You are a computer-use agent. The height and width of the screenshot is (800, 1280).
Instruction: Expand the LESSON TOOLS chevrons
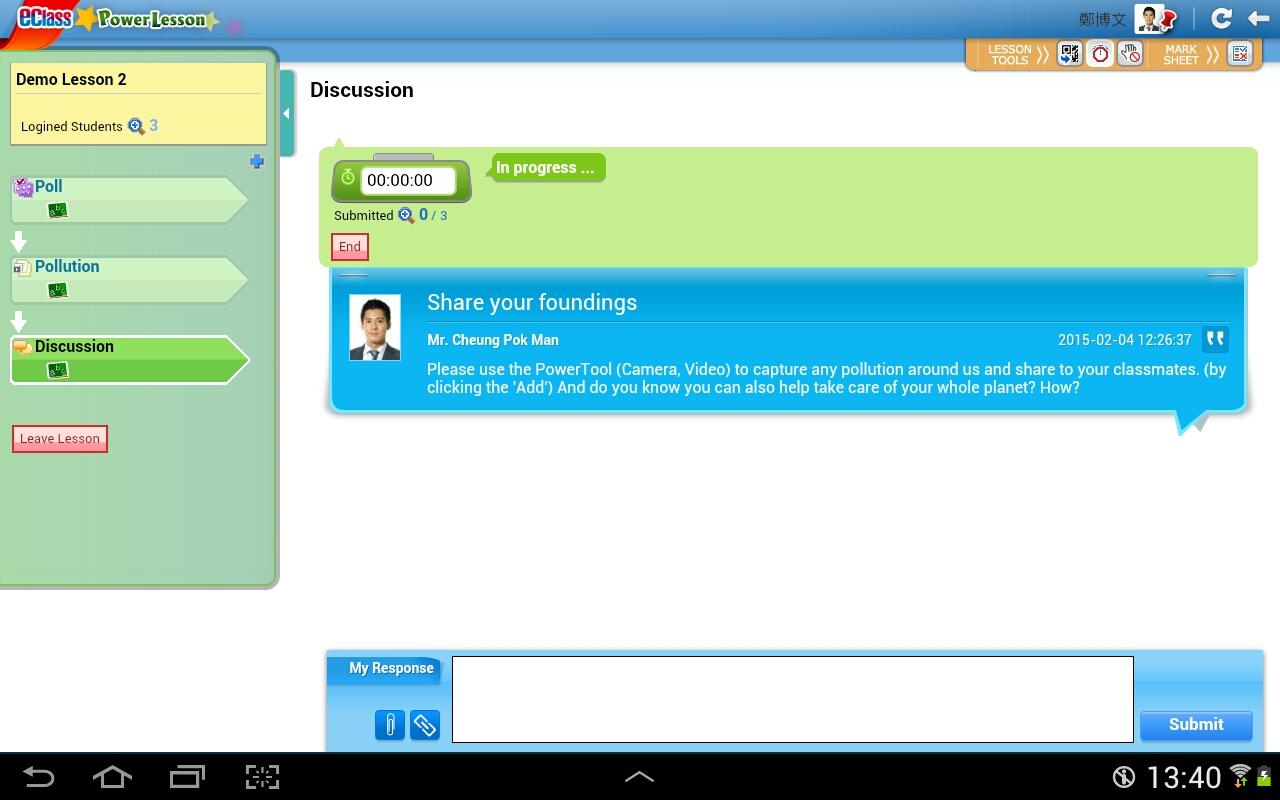tap(1043, 55)
